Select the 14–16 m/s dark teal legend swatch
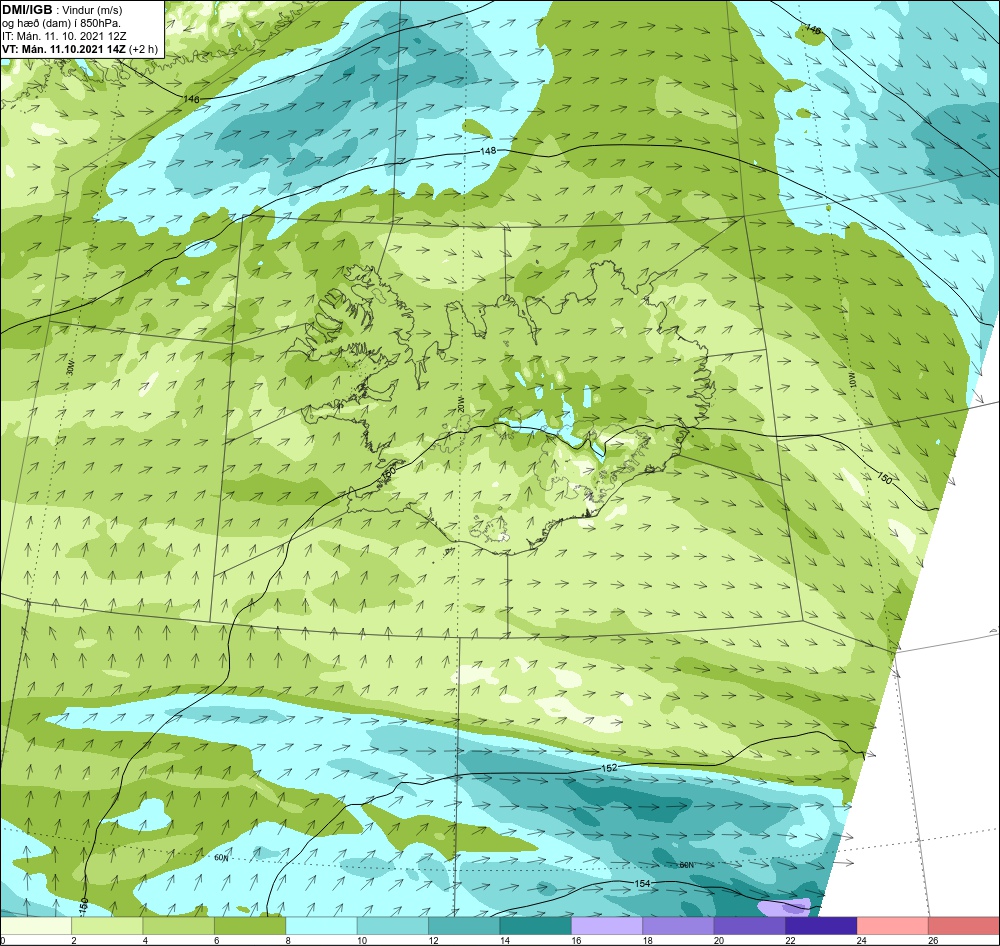This screenshot has width=1000, height=946. [536, 926]
